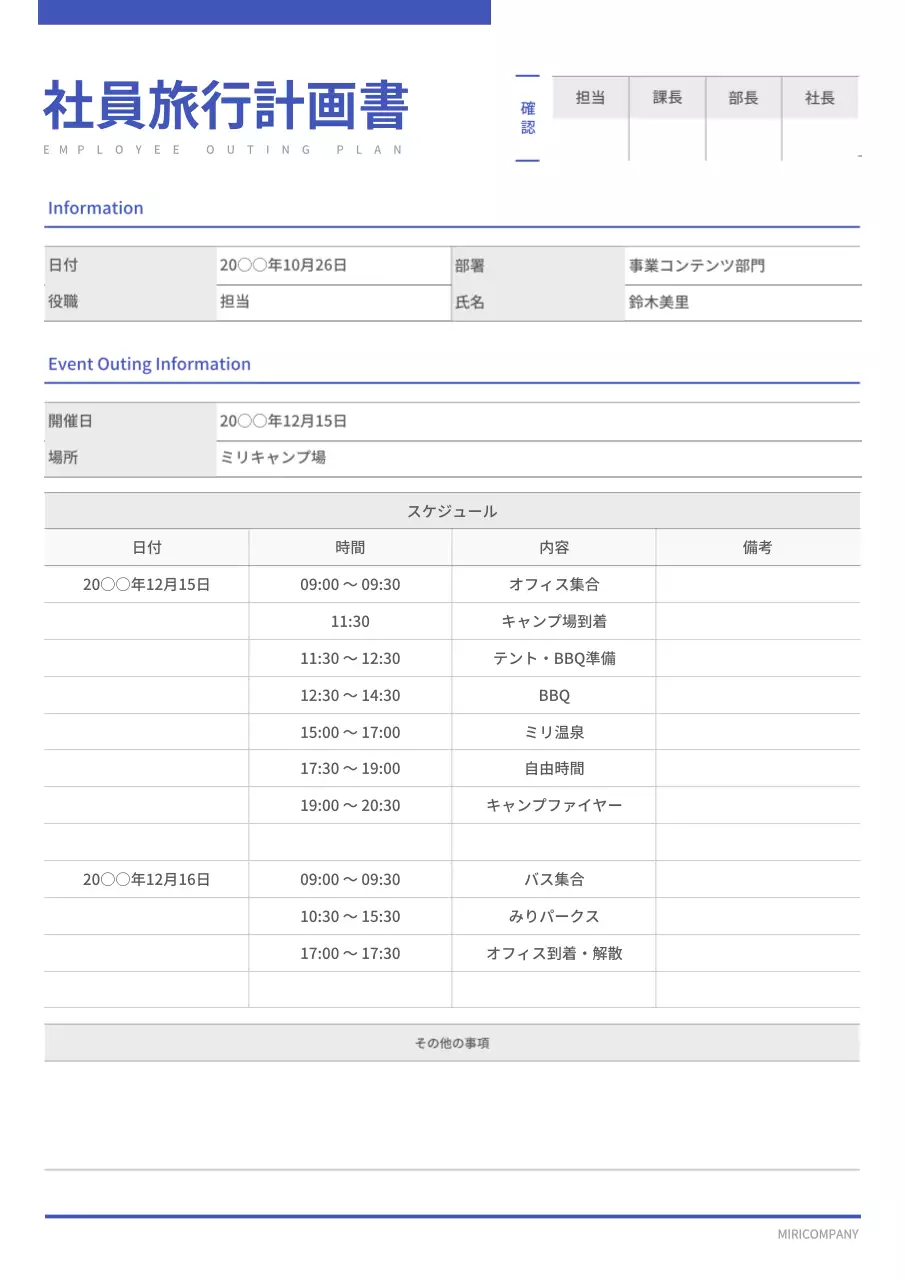Click the スケジュール table header
This screenshot has width=905, height=1280.
point(451,510)
